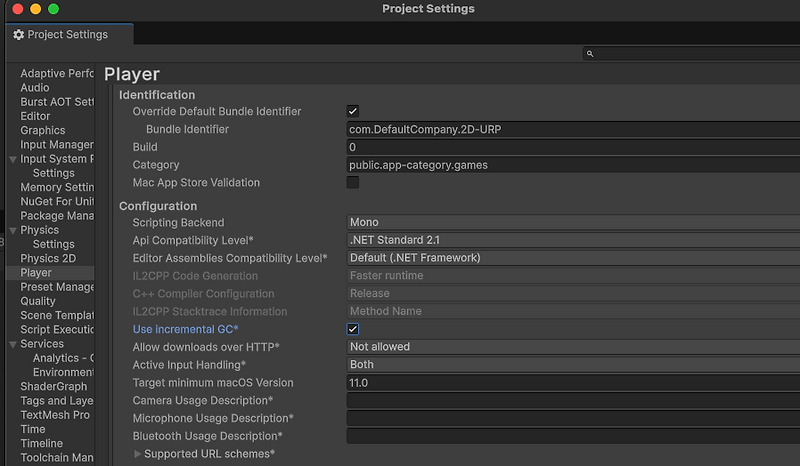Open Api Compatibility Level dropdown
The height and width of the screenshot is (466, 800).
pos(572,240)
